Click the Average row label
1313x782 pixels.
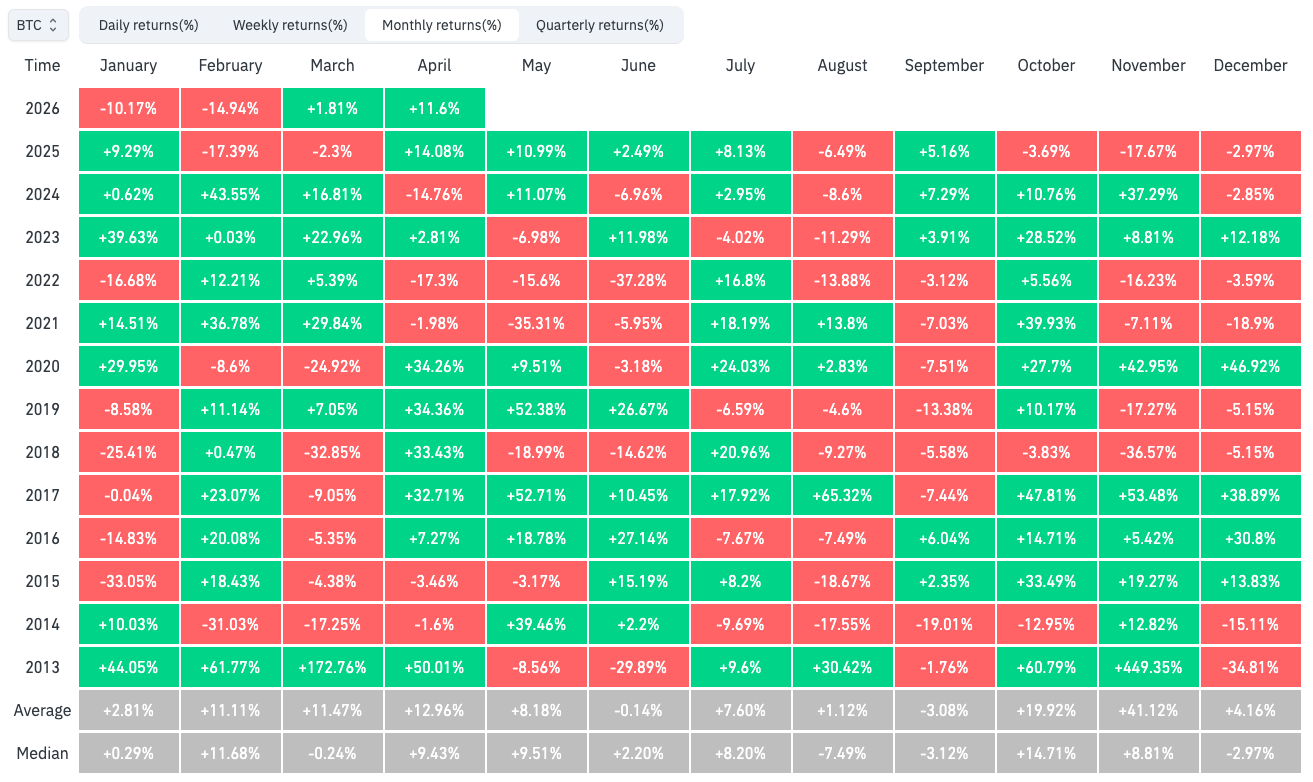click(42, 711)
